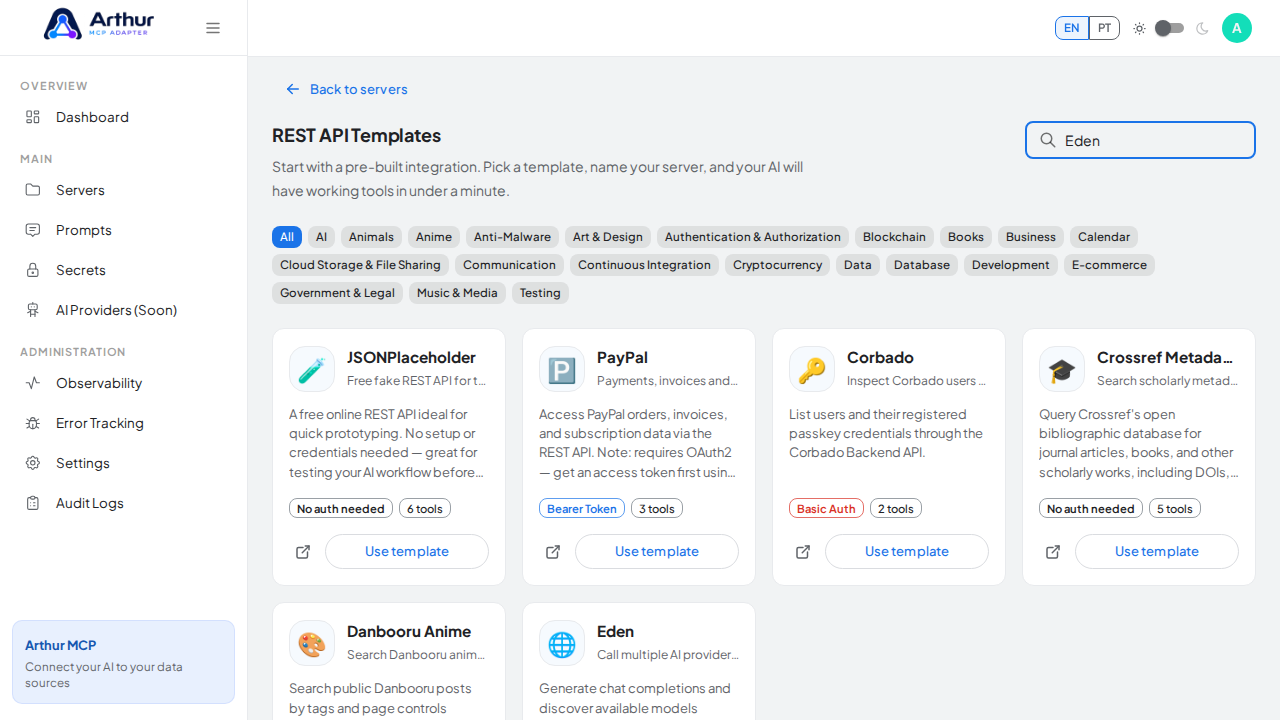The image size is (1280, 720).
Task: Open JSONPlaceholder external link icon
Action: pos(303,552)
